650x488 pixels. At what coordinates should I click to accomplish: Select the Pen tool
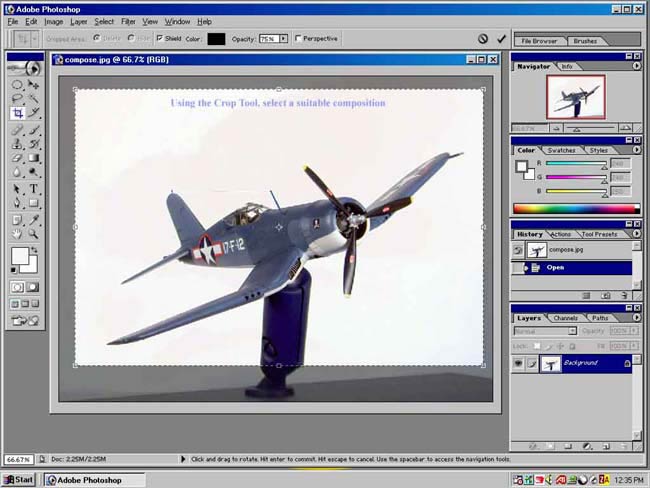click(17, 203)
